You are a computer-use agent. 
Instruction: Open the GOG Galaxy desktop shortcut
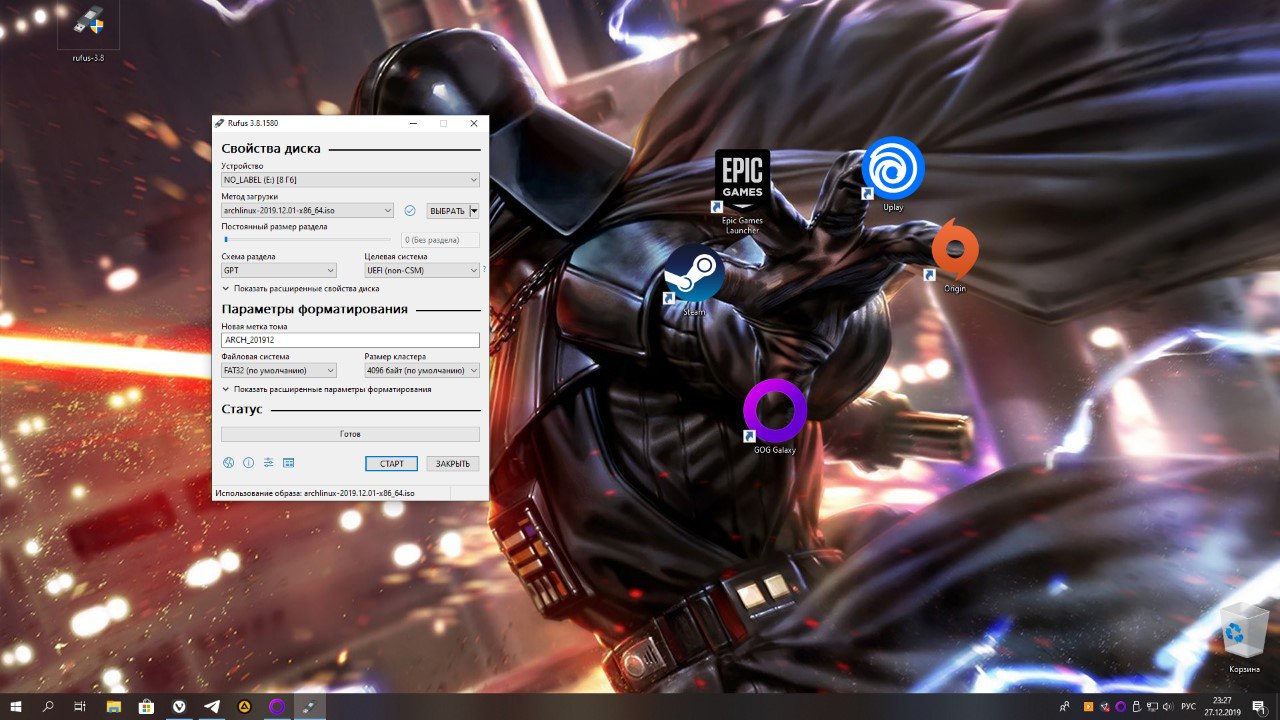[x=775, y=417]
